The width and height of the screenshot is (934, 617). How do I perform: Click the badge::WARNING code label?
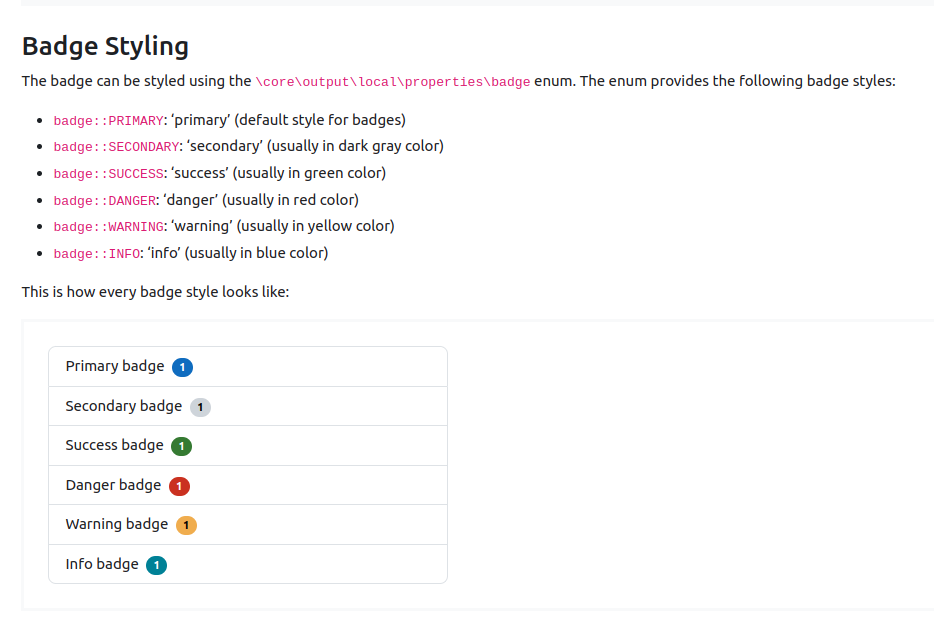coord(108,227)
